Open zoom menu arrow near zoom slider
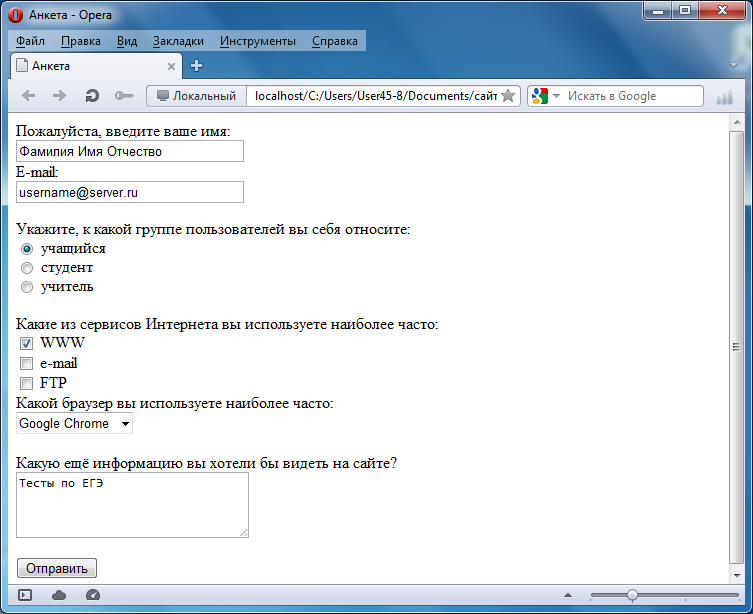 pyautogui.click(x=568, y=595)
